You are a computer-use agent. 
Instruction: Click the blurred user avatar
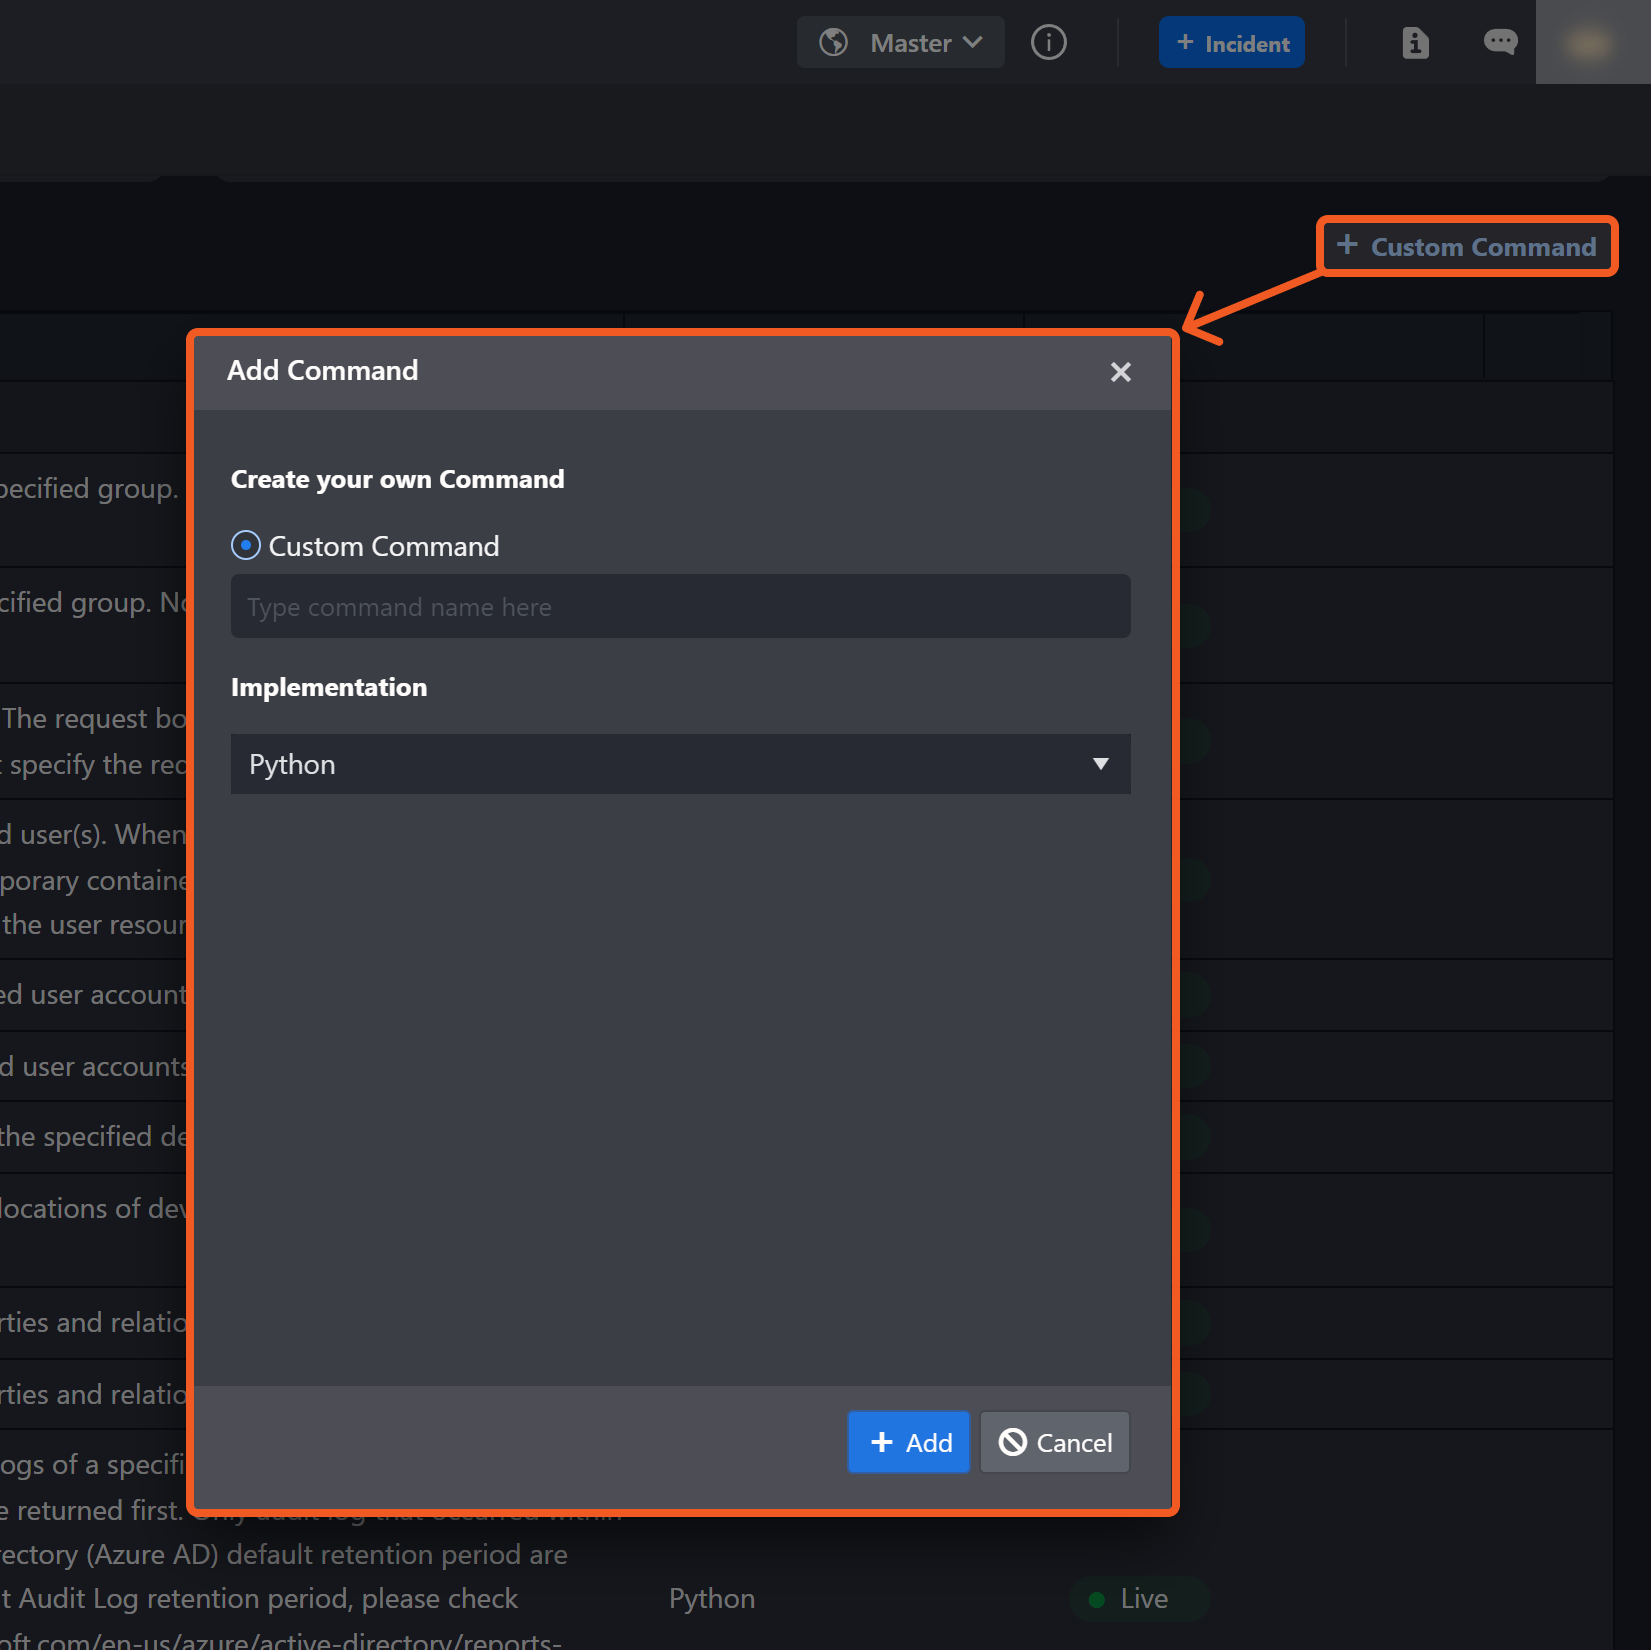(1591, 43)
